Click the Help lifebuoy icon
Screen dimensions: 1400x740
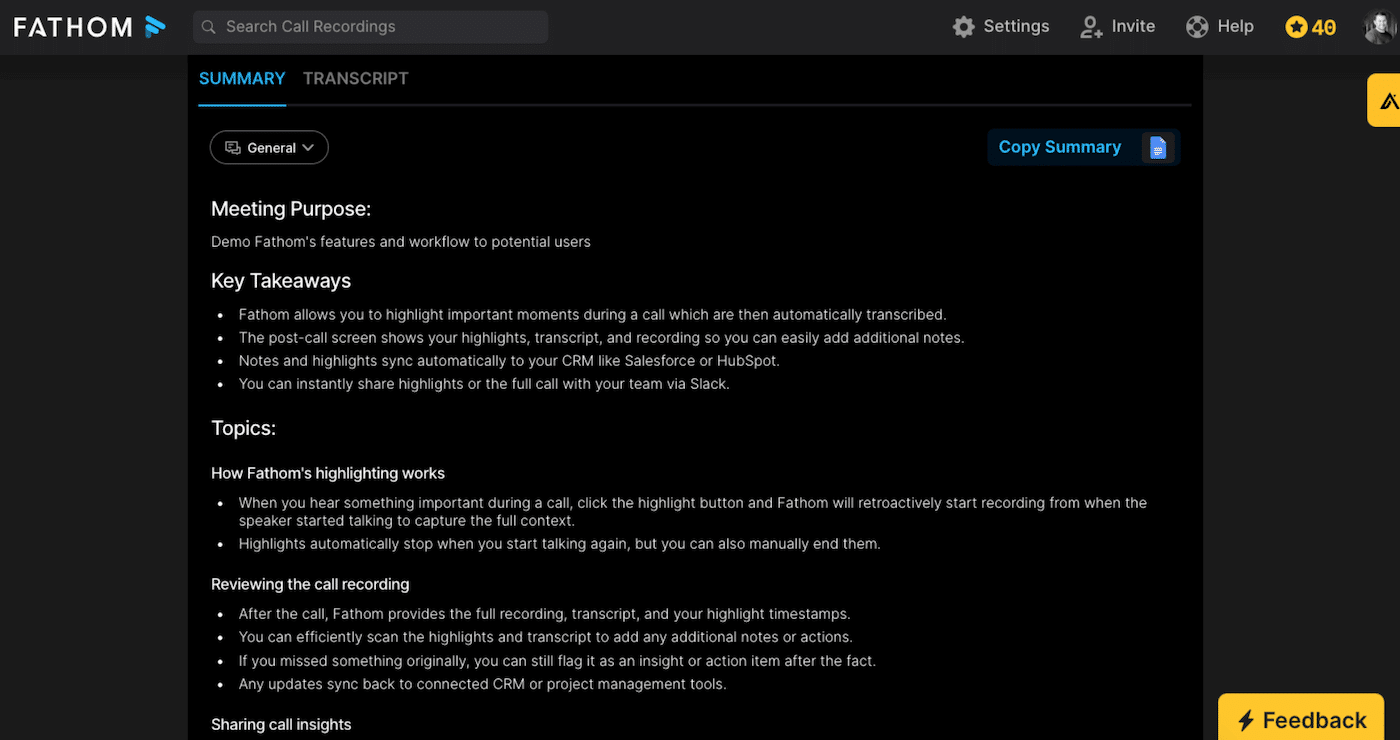(1197, 27)
